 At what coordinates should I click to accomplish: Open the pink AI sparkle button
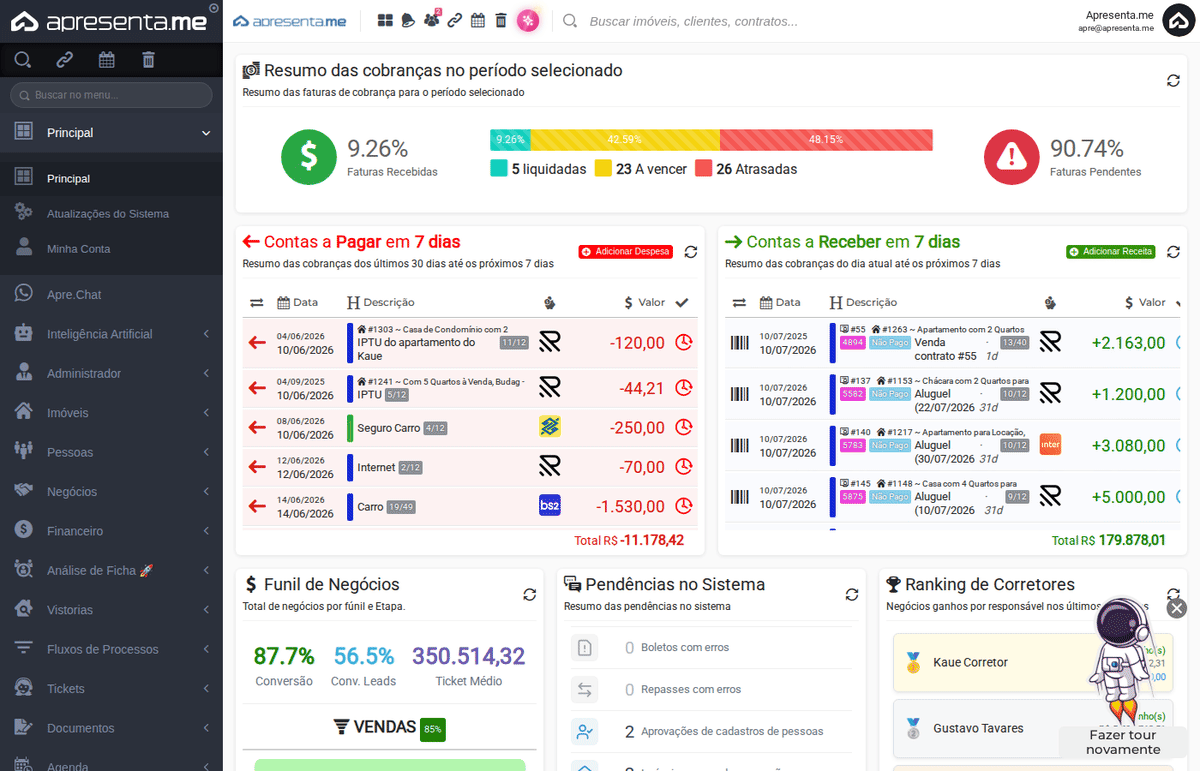point(528,20)
